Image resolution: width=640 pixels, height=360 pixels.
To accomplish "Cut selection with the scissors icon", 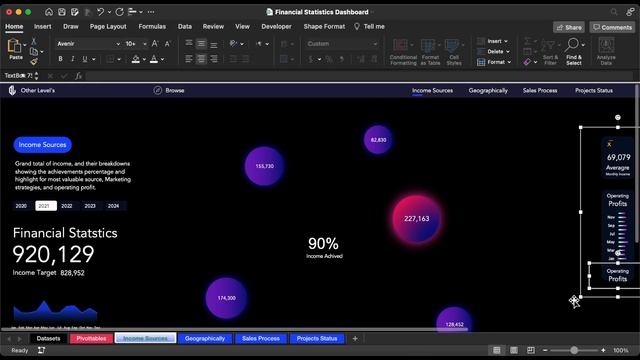I will click(x=34, y=41).
